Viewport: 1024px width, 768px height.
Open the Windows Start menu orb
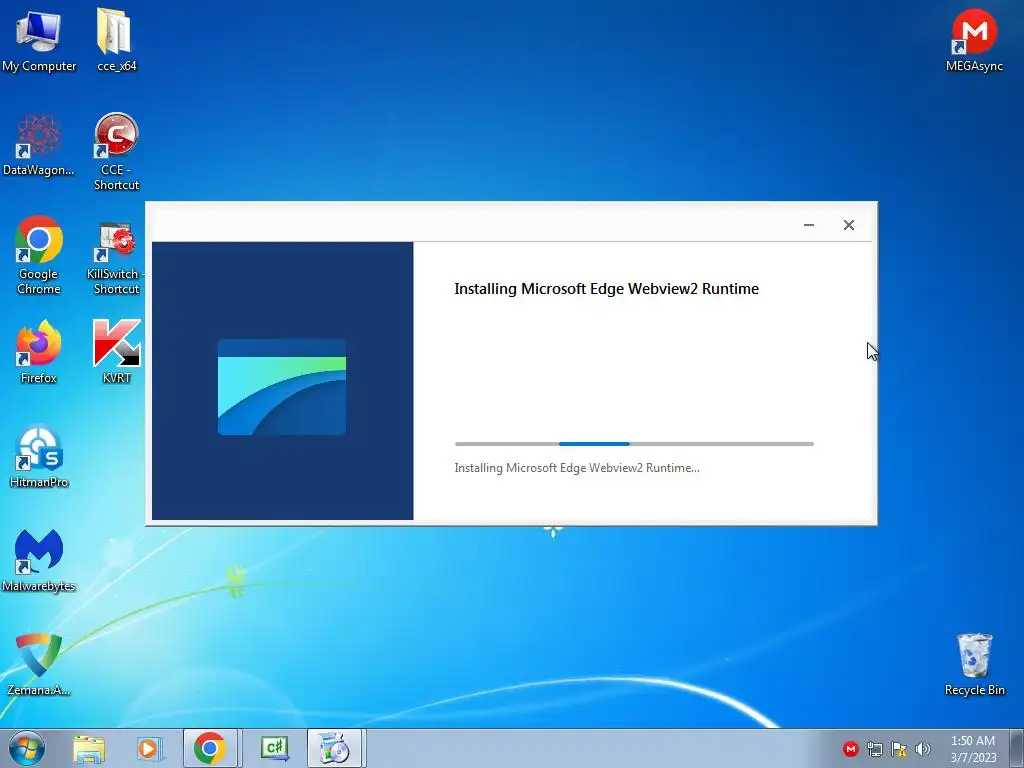pos(27,748)
